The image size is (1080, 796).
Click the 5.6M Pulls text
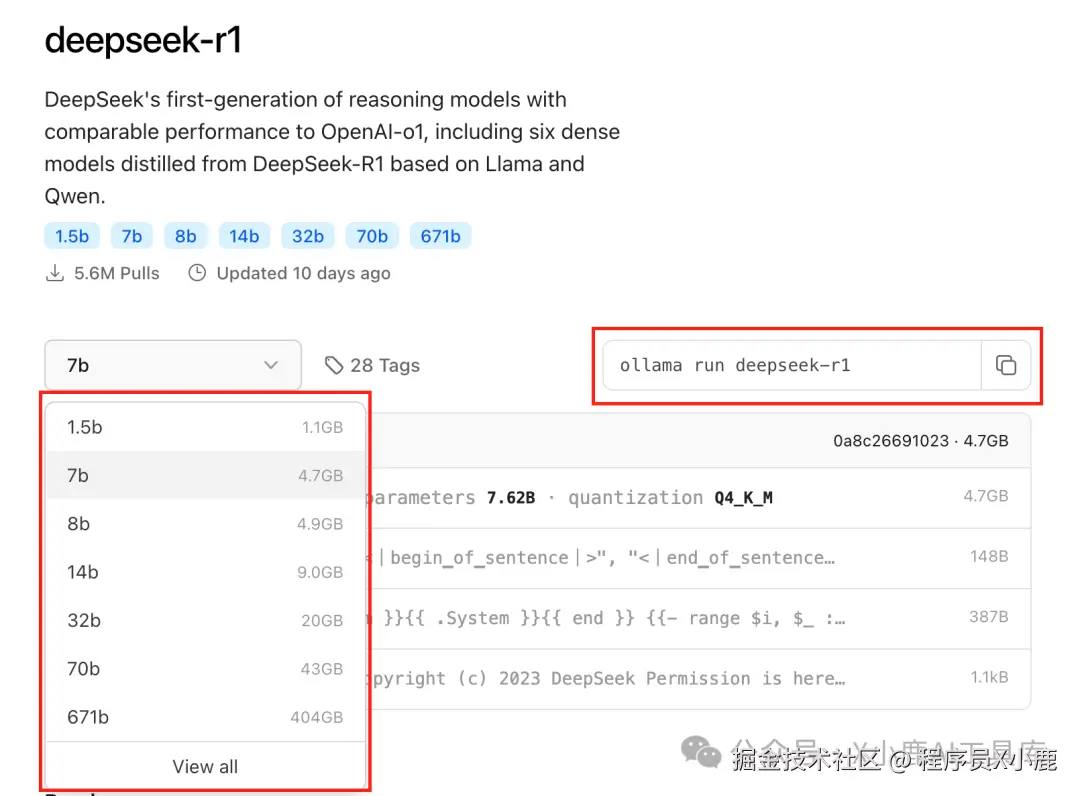coord(116,273)
